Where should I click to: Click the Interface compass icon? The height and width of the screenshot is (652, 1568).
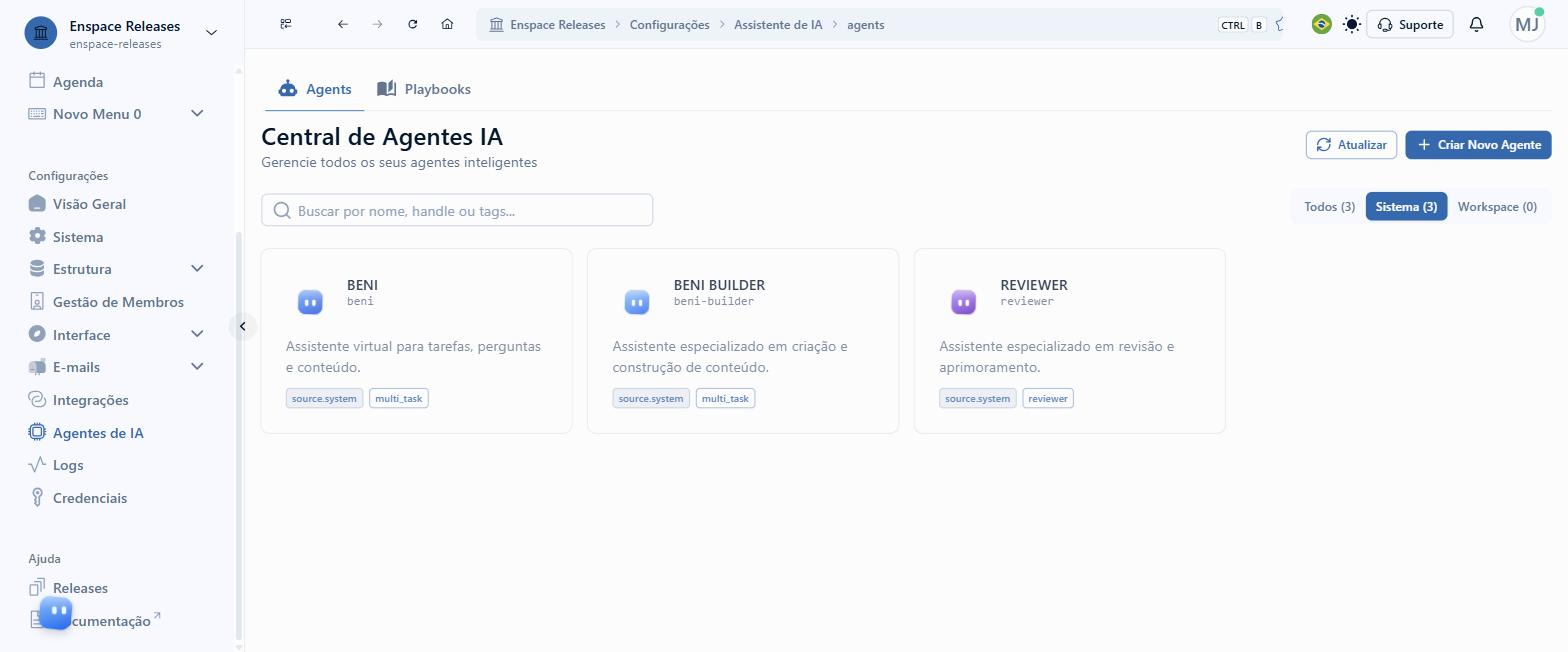(37, 334)
